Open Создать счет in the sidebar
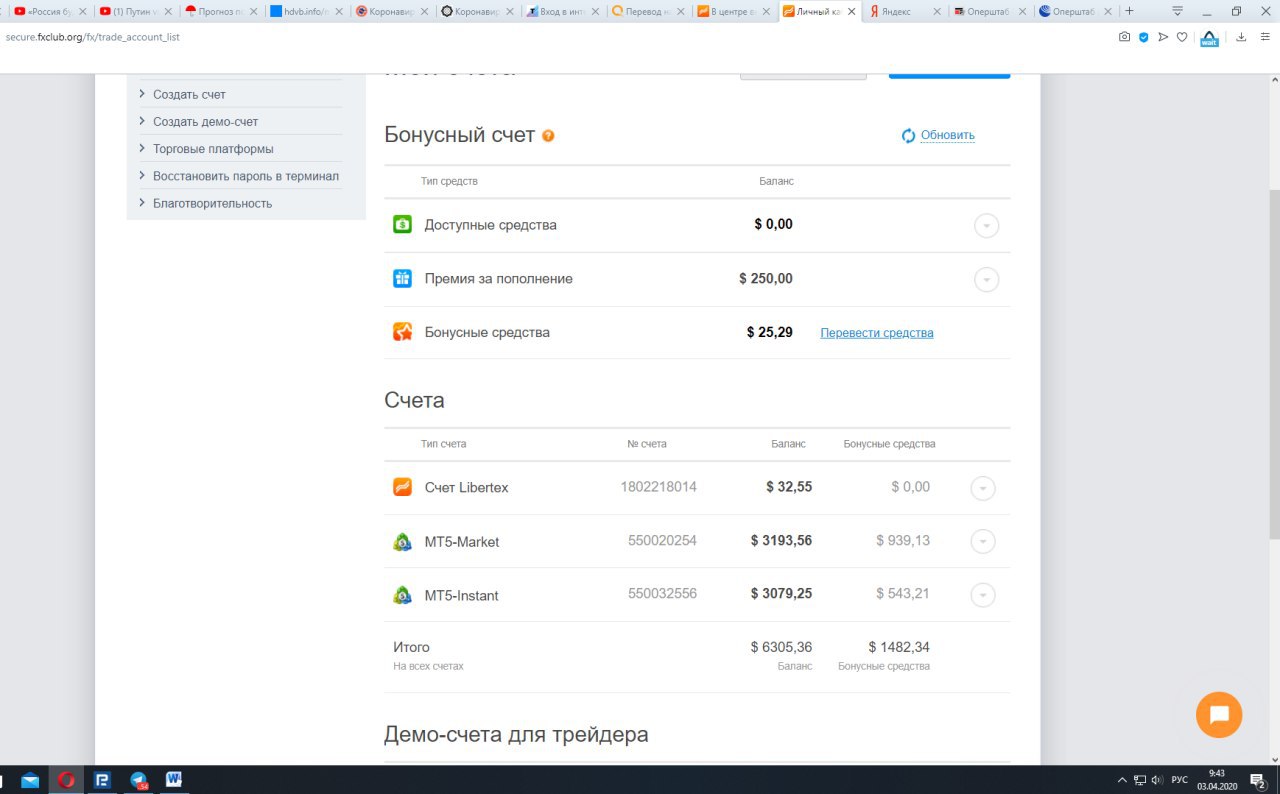Image resolution: width=1280 pixels, height=794 pixels. tap(189, 94)
